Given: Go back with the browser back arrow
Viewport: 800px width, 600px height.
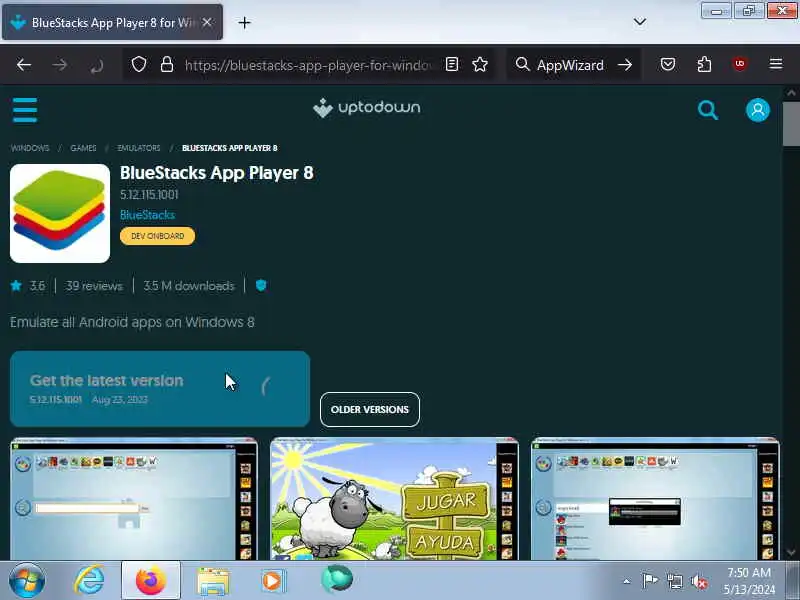Looking at the screenshot, I should coord(24,65).
